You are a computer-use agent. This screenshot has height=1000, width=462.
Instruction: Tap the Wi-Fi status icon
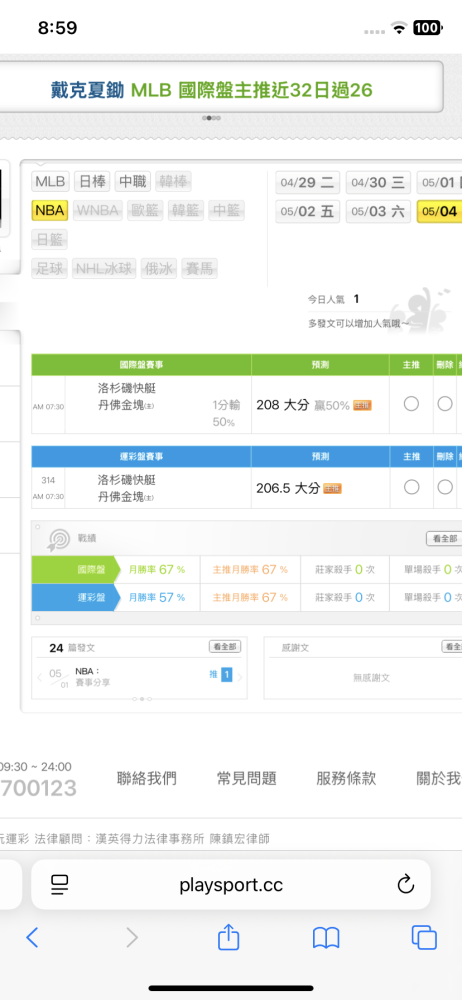point(399,28)
